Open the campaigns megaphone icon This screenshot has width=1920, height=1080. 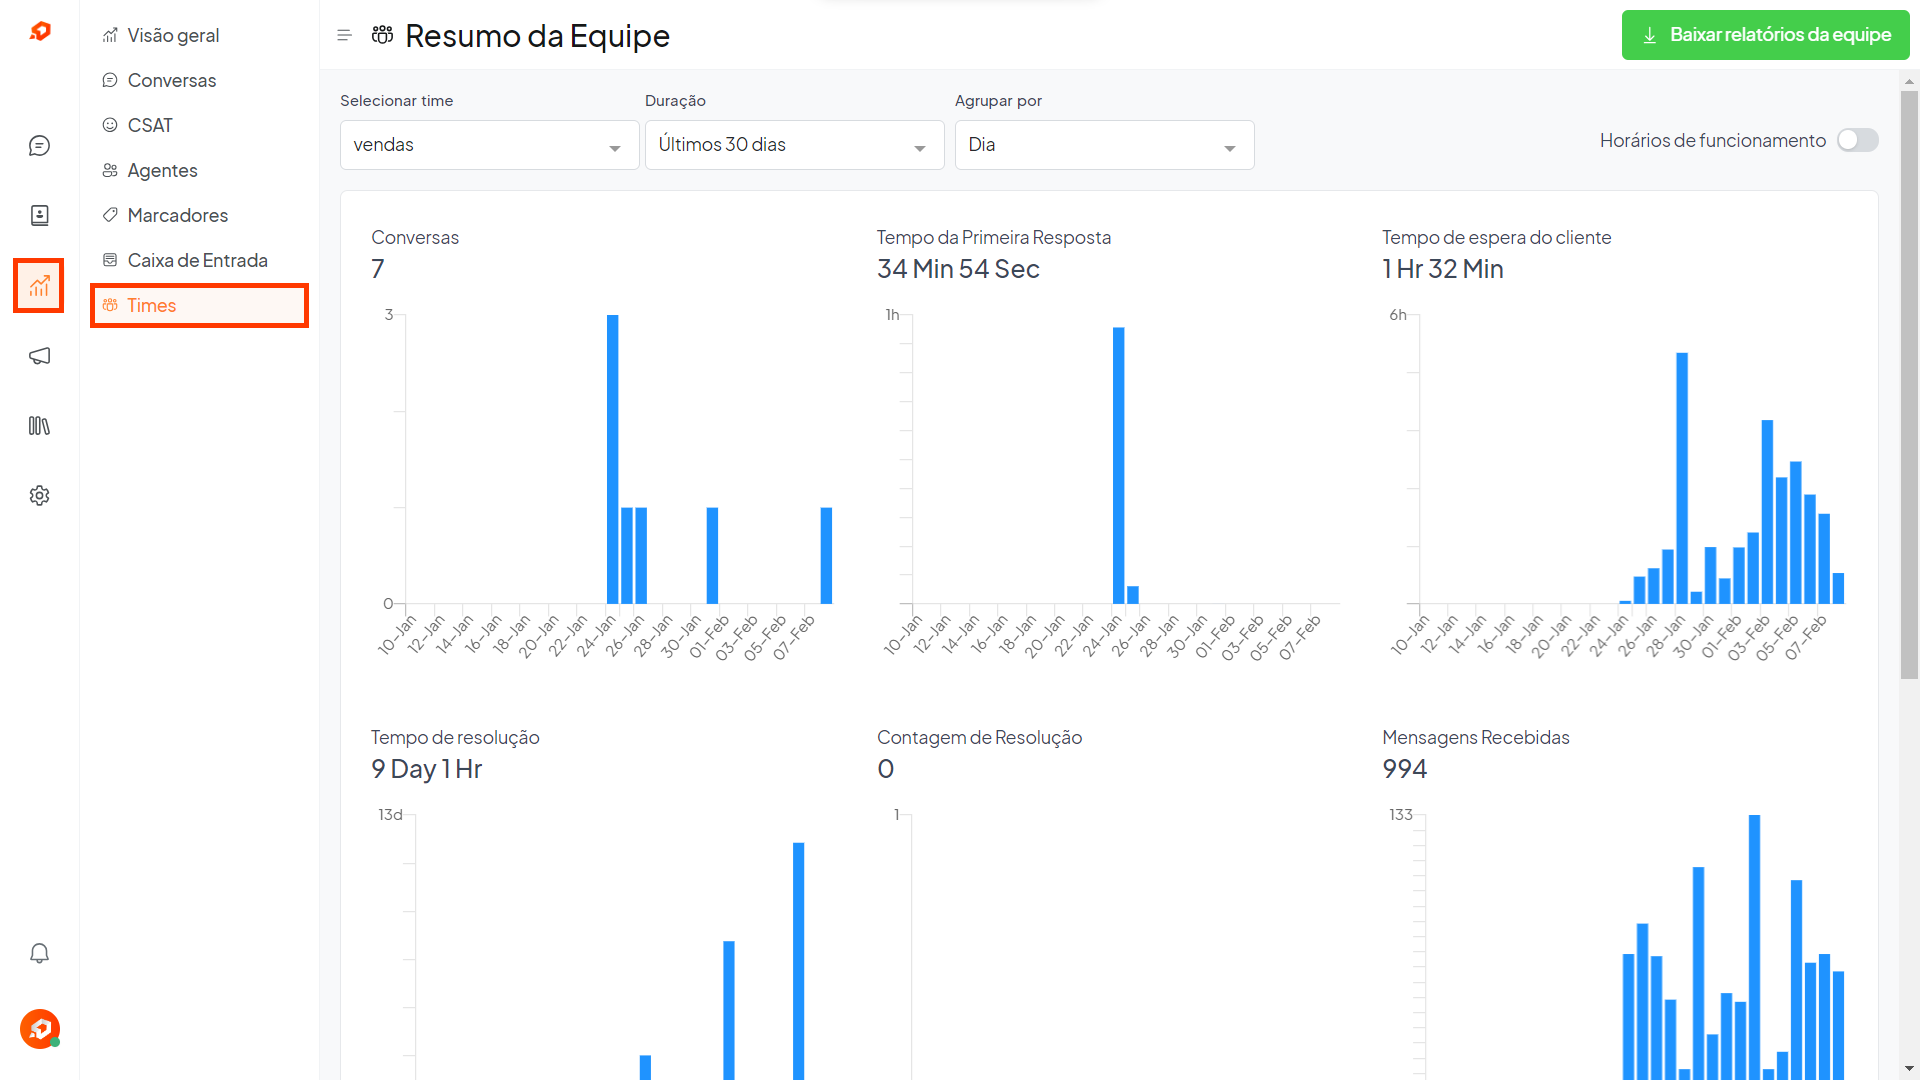[39, 356]
